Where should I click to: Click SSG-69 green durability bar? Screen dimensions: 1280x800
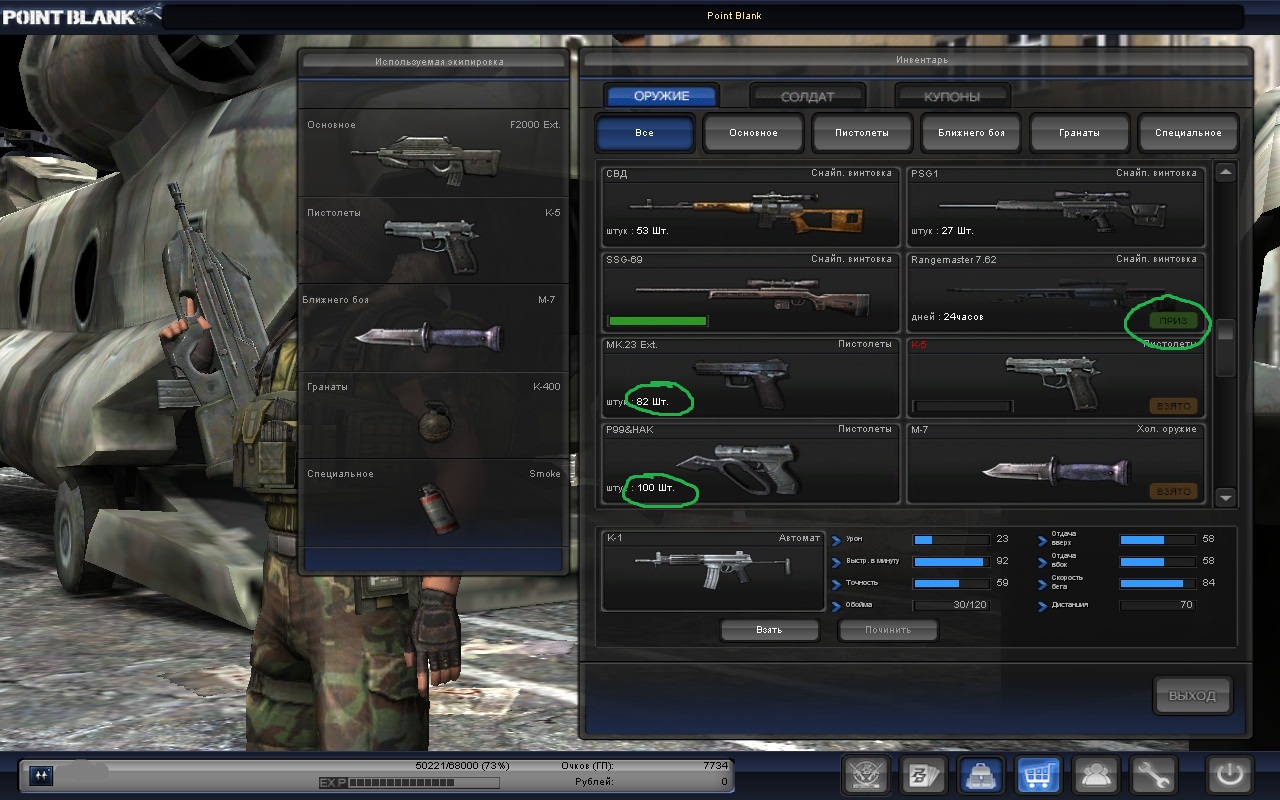pos(658,321)
